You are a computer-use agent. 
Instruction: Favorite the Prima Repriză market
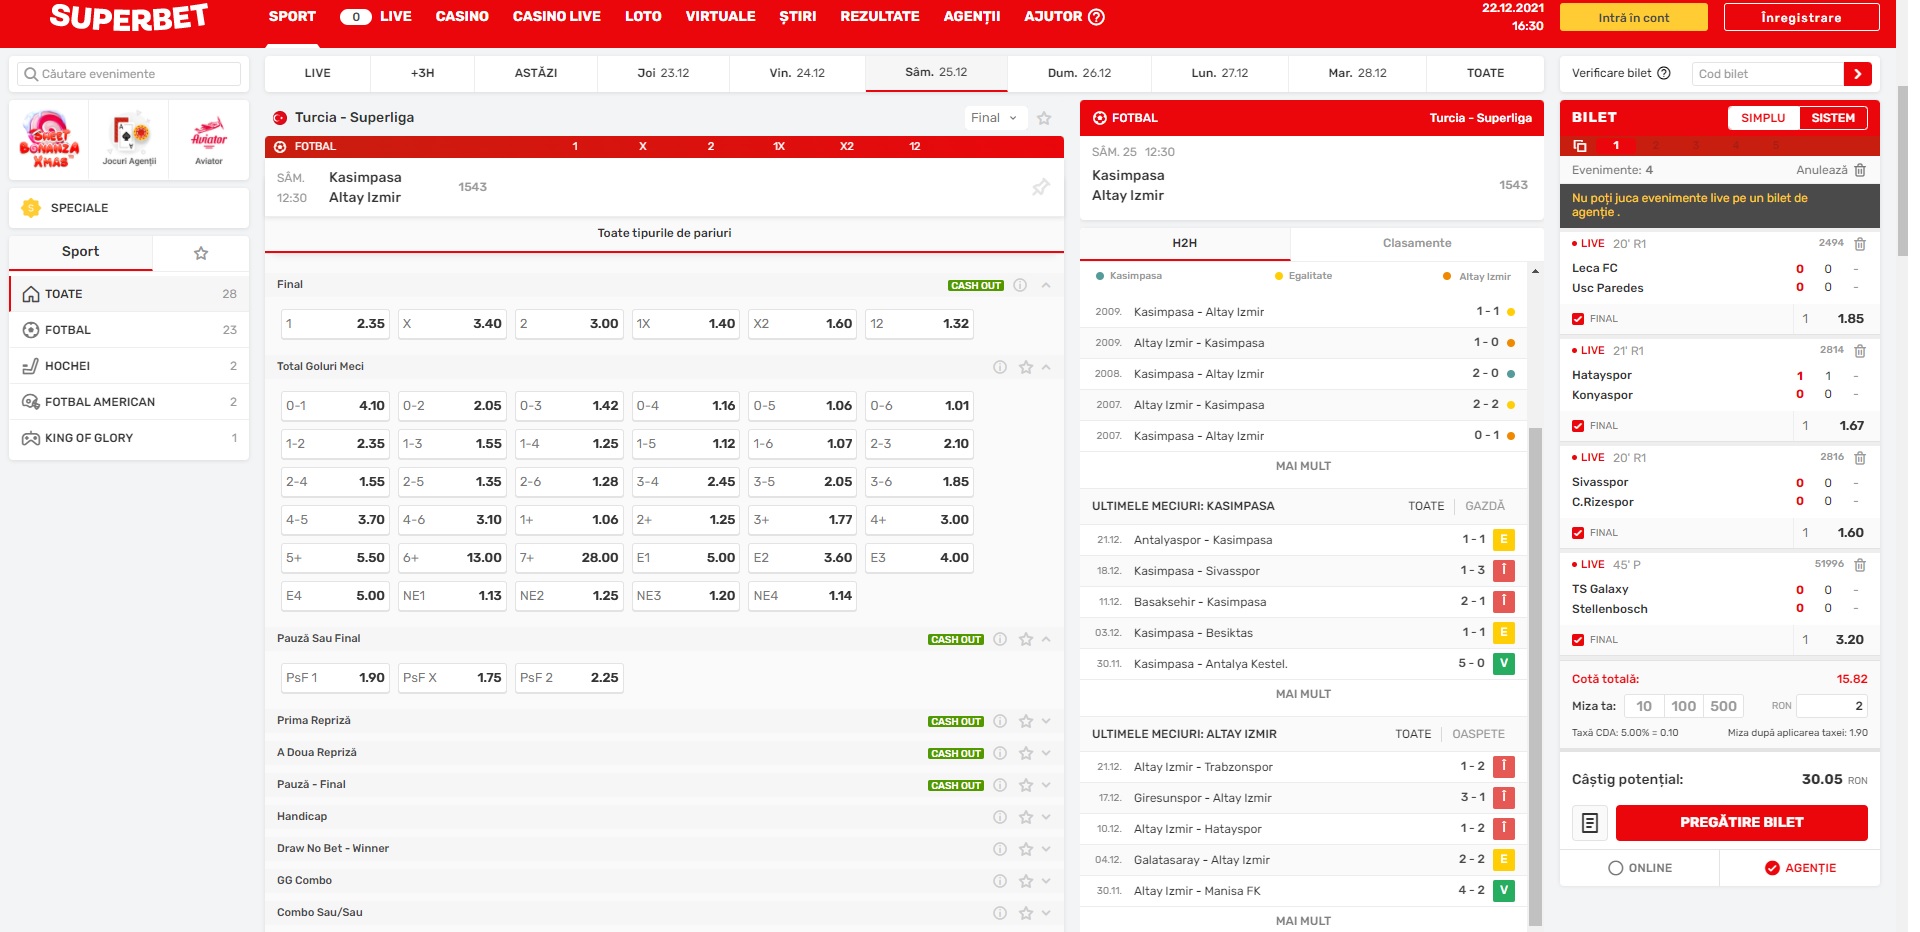tap(1026, 721)
